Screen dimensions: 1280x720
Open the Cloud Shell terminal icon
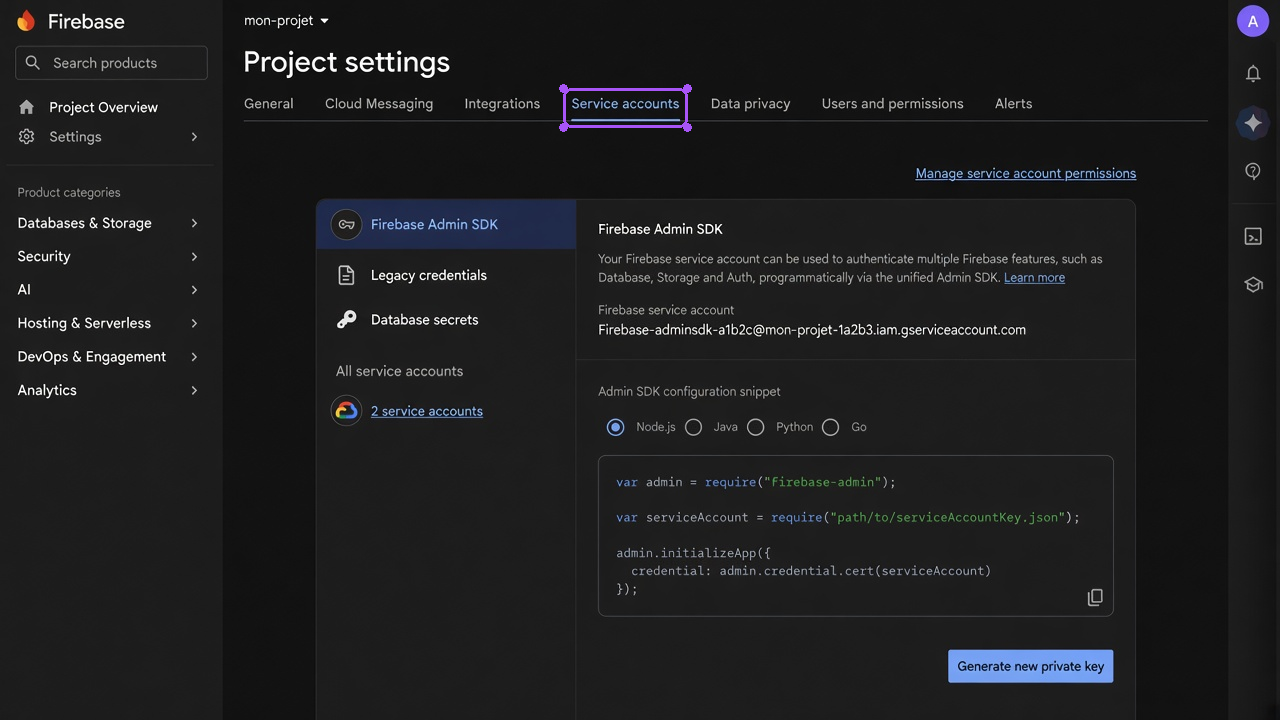(x=1253, y=236)
